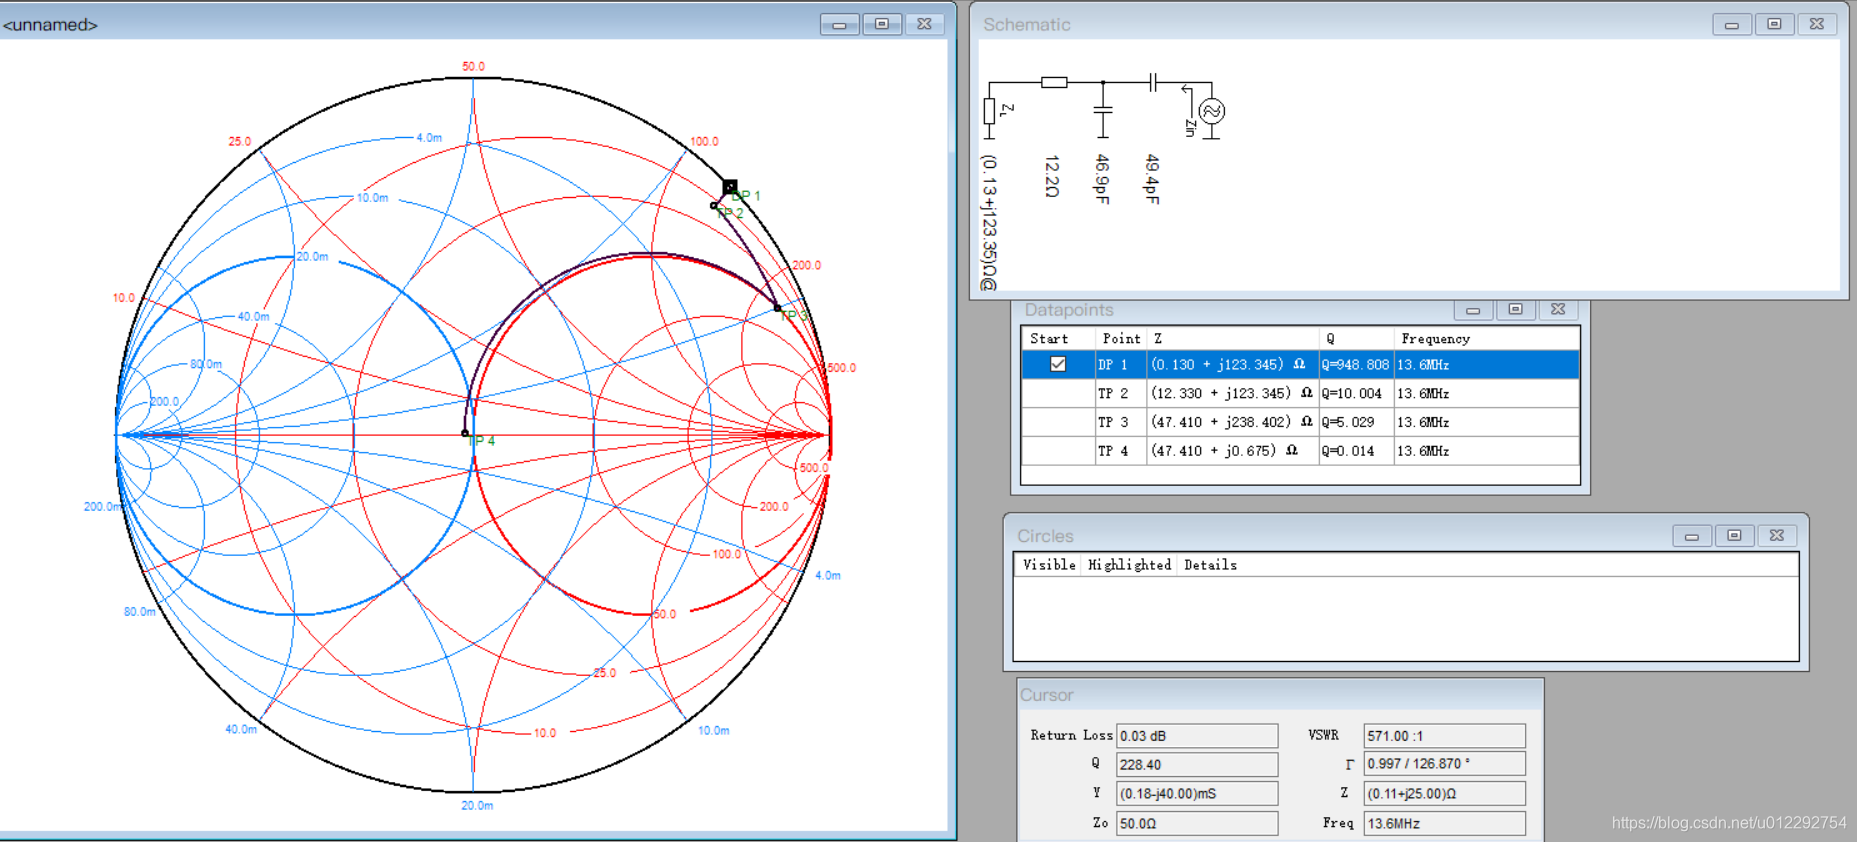Select the Zin source symbol in schematic

point(1211,111)
